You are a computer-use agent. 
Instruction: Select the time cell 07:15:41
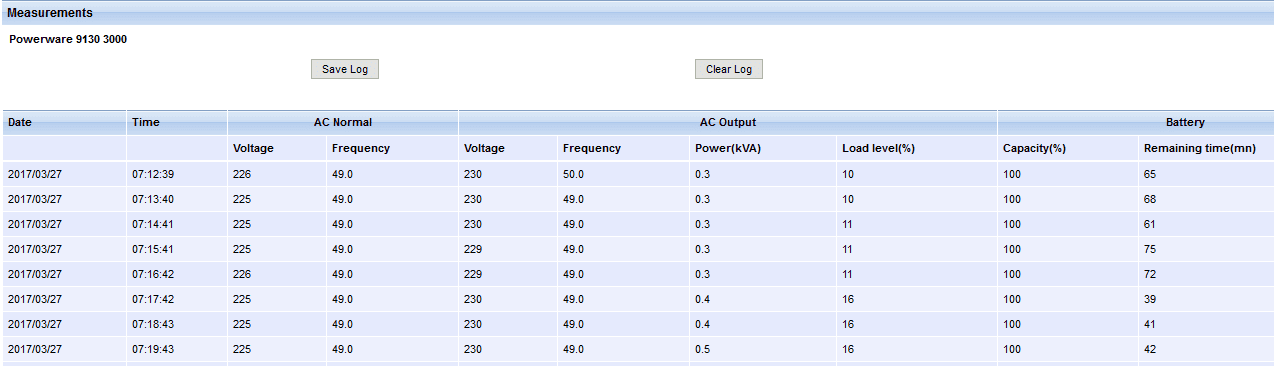(x=153, y=249)
